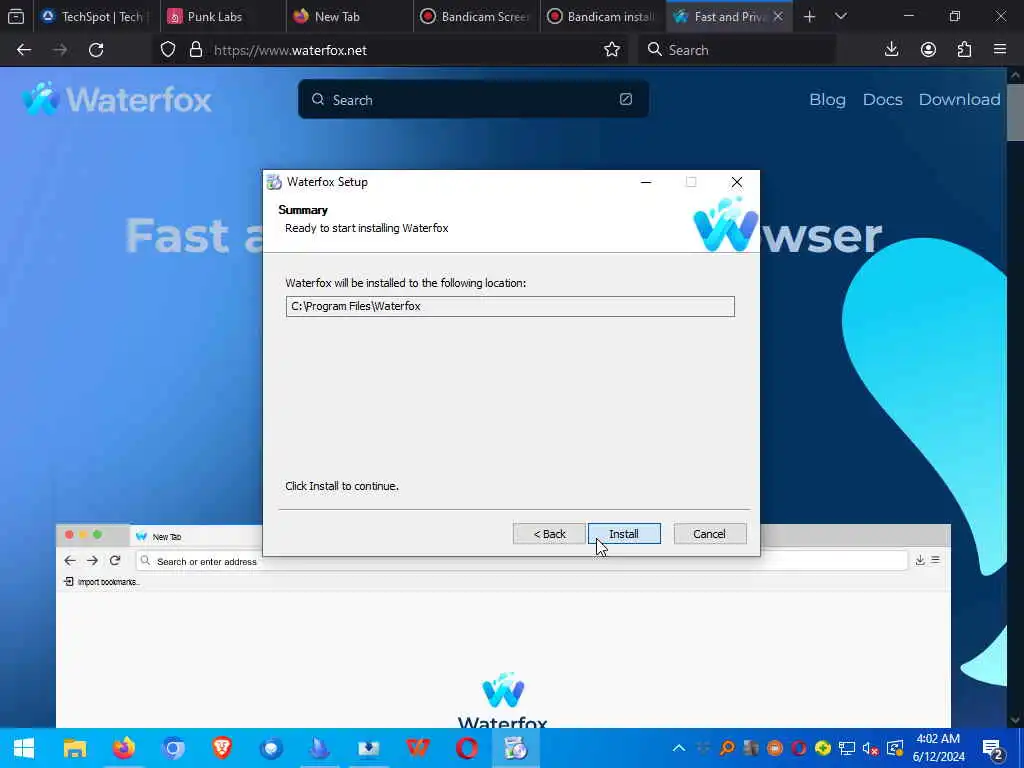This screenshot has height=768, width=1024.
Task: Open the extensions puzzle icon
Action: [965, 50]
